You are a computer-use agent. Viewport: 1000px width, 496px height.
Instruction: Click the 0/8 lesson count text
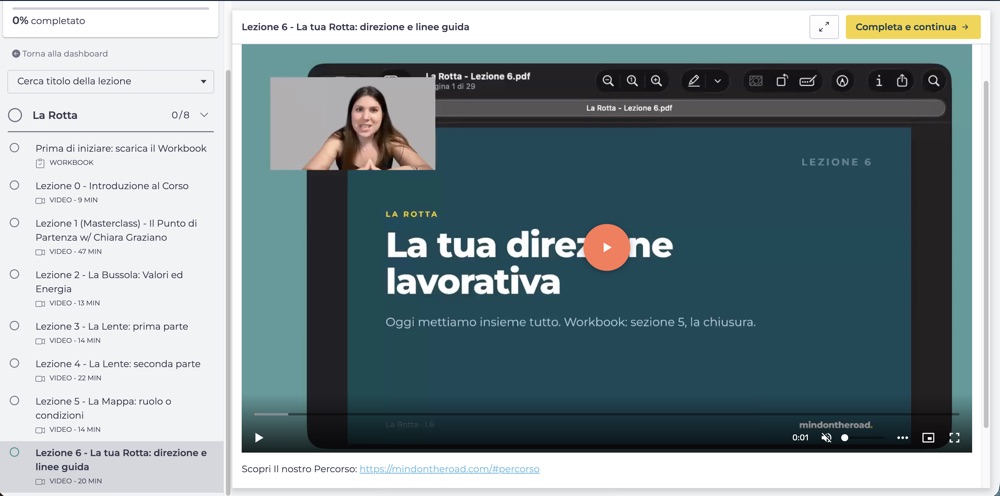pos(180,115)
